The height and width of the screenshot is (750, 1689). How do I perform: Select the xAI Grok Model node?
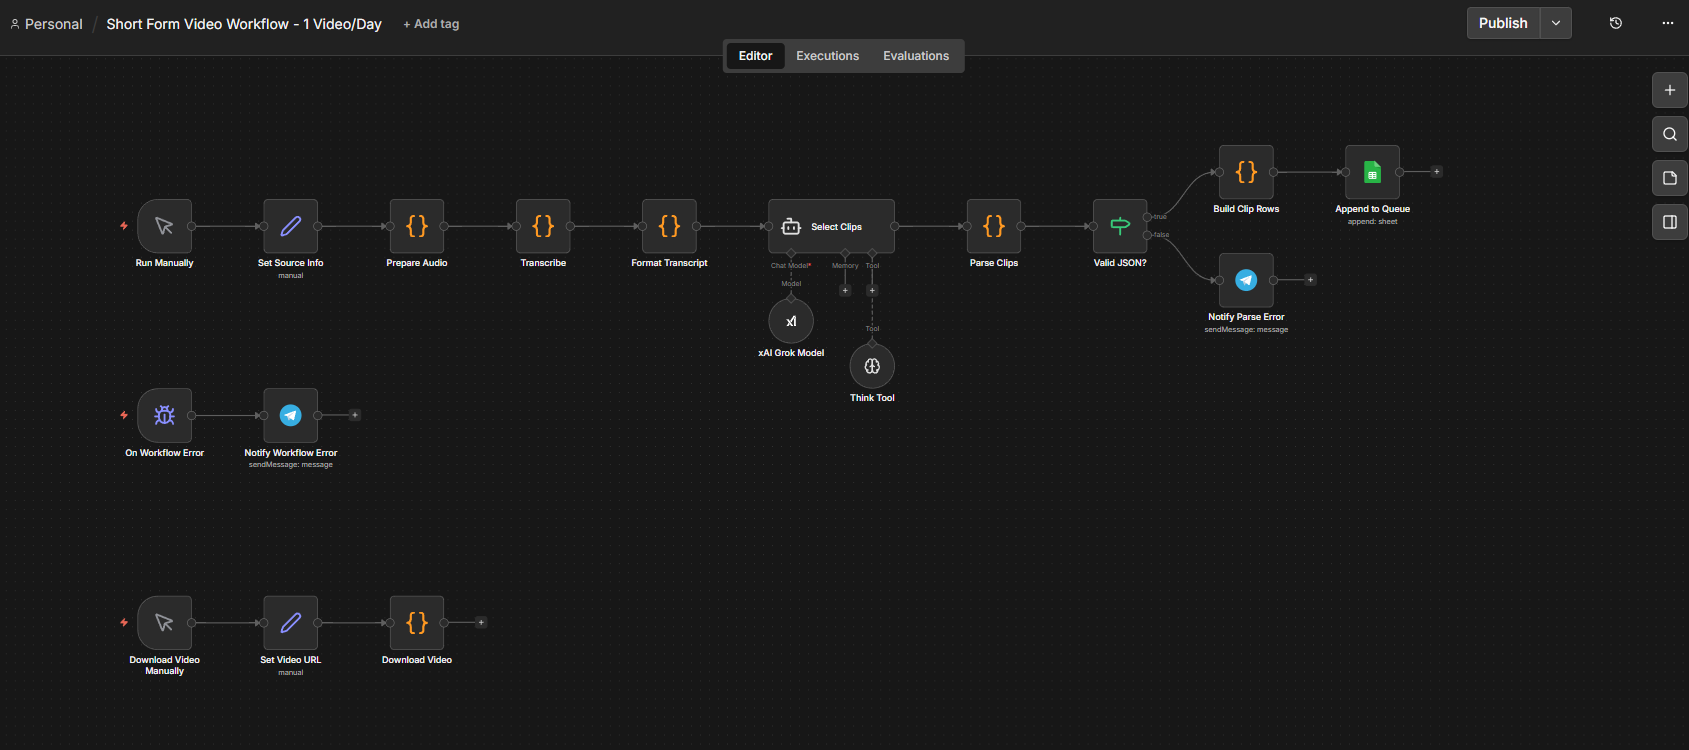(x=791, y=321)
